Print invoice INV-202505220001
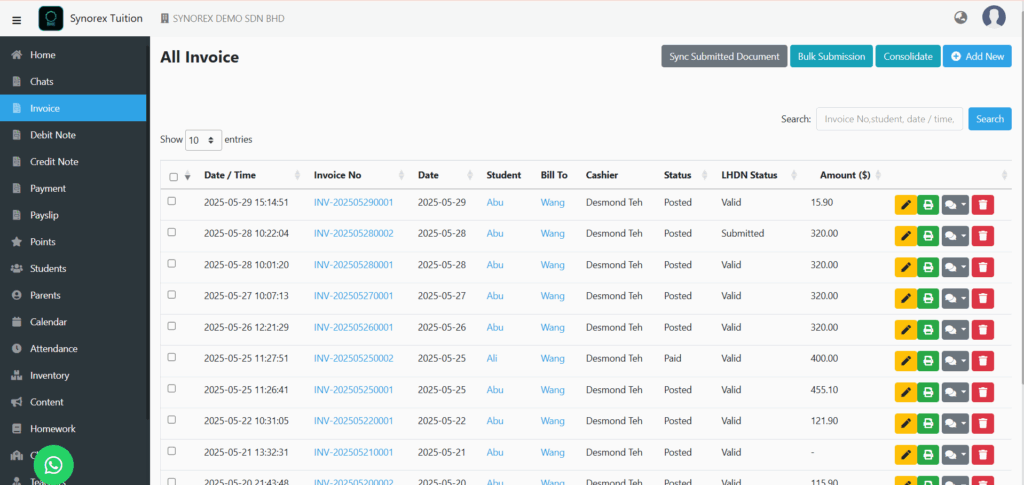Viewport: 1024px width, 485px height. (928, 423)
